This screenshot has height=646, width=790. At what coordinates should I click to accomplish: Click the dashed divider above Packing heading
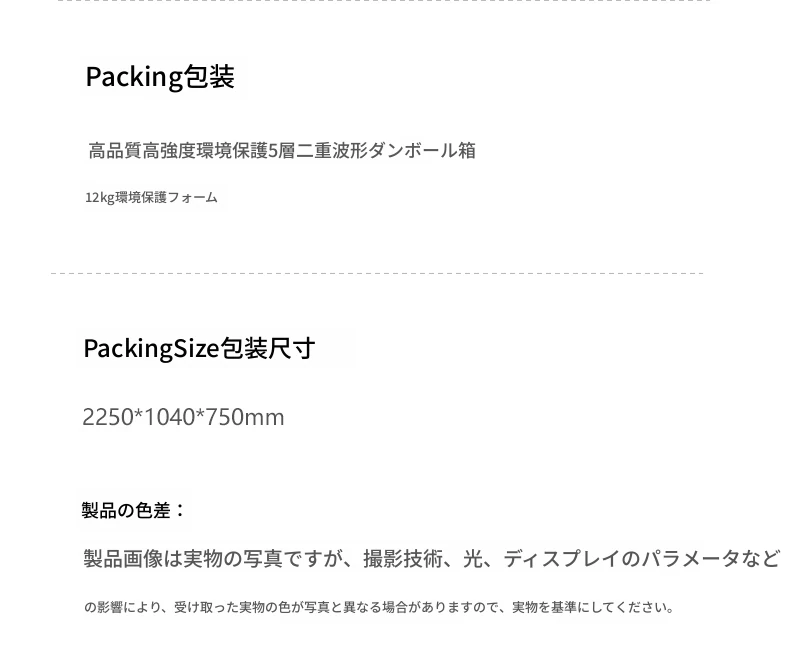click(x=384, y=1)
